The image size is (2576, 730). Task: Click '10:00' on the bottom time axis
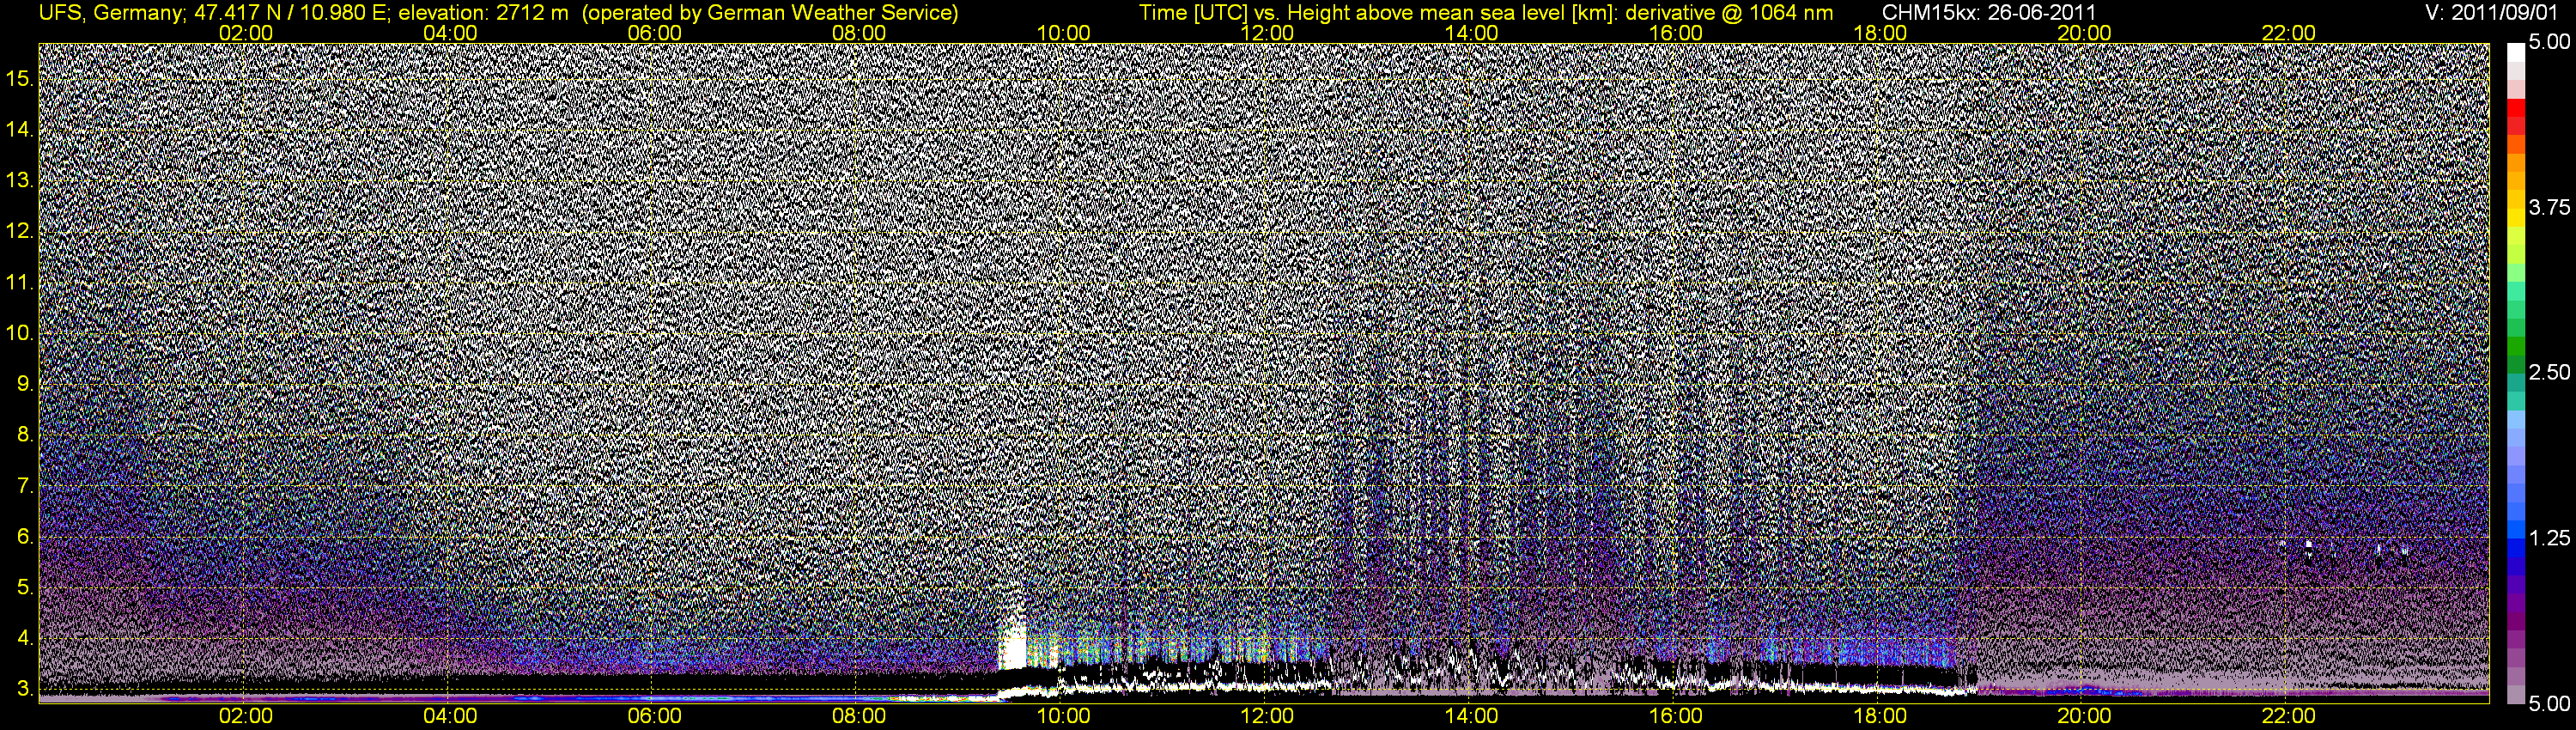1063,716
